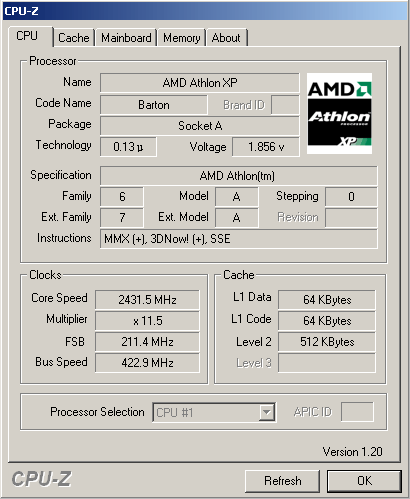Click the Bus Speed 422.9 MHz field

coord(147,363)
